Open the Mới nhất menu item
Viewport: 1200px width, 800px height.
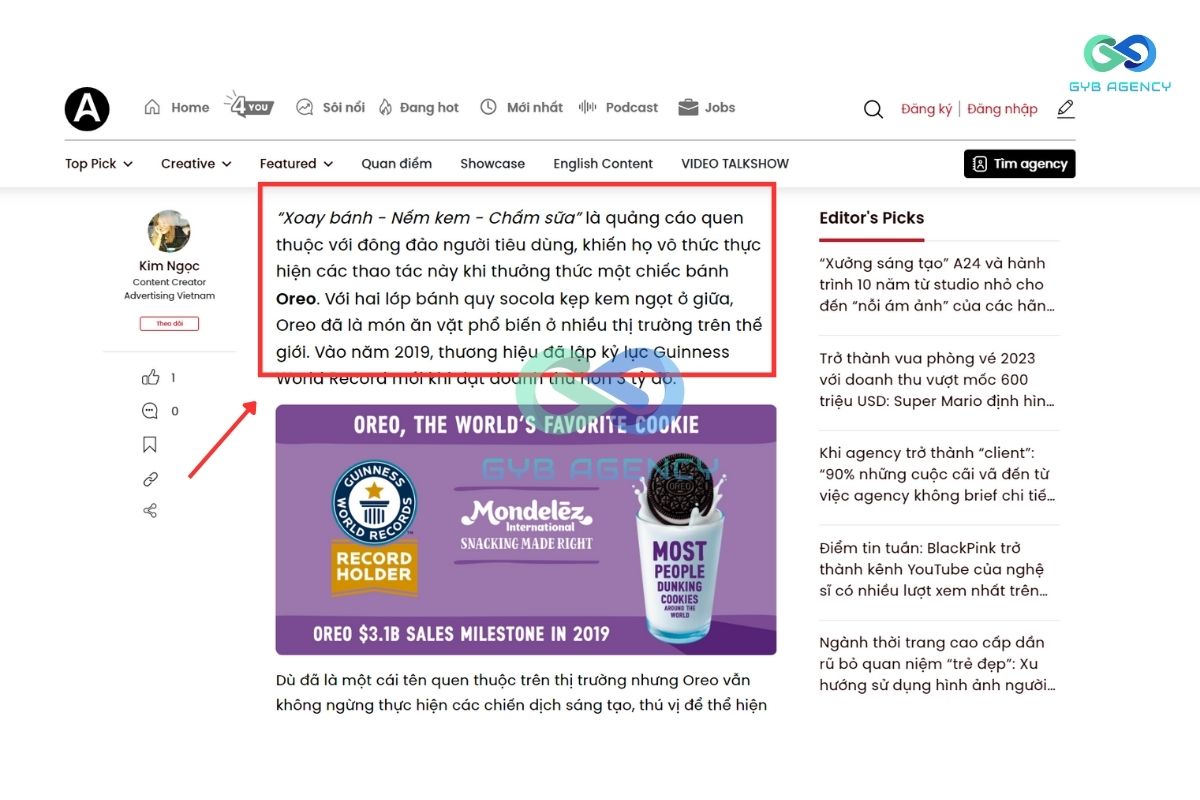(x=535, y=107)
